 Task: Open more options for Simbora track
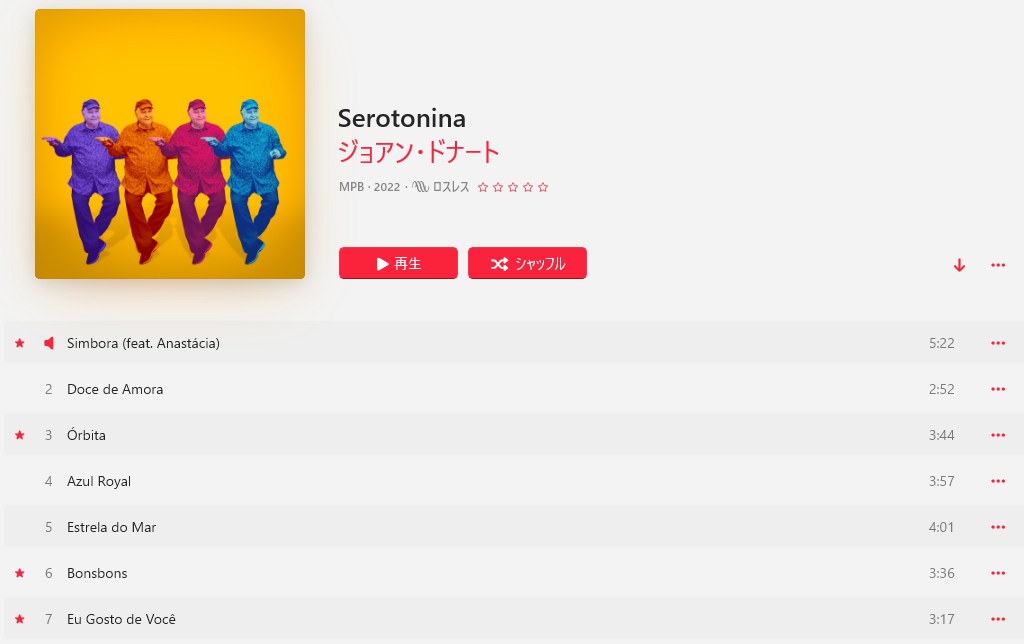tap(998, 343)
